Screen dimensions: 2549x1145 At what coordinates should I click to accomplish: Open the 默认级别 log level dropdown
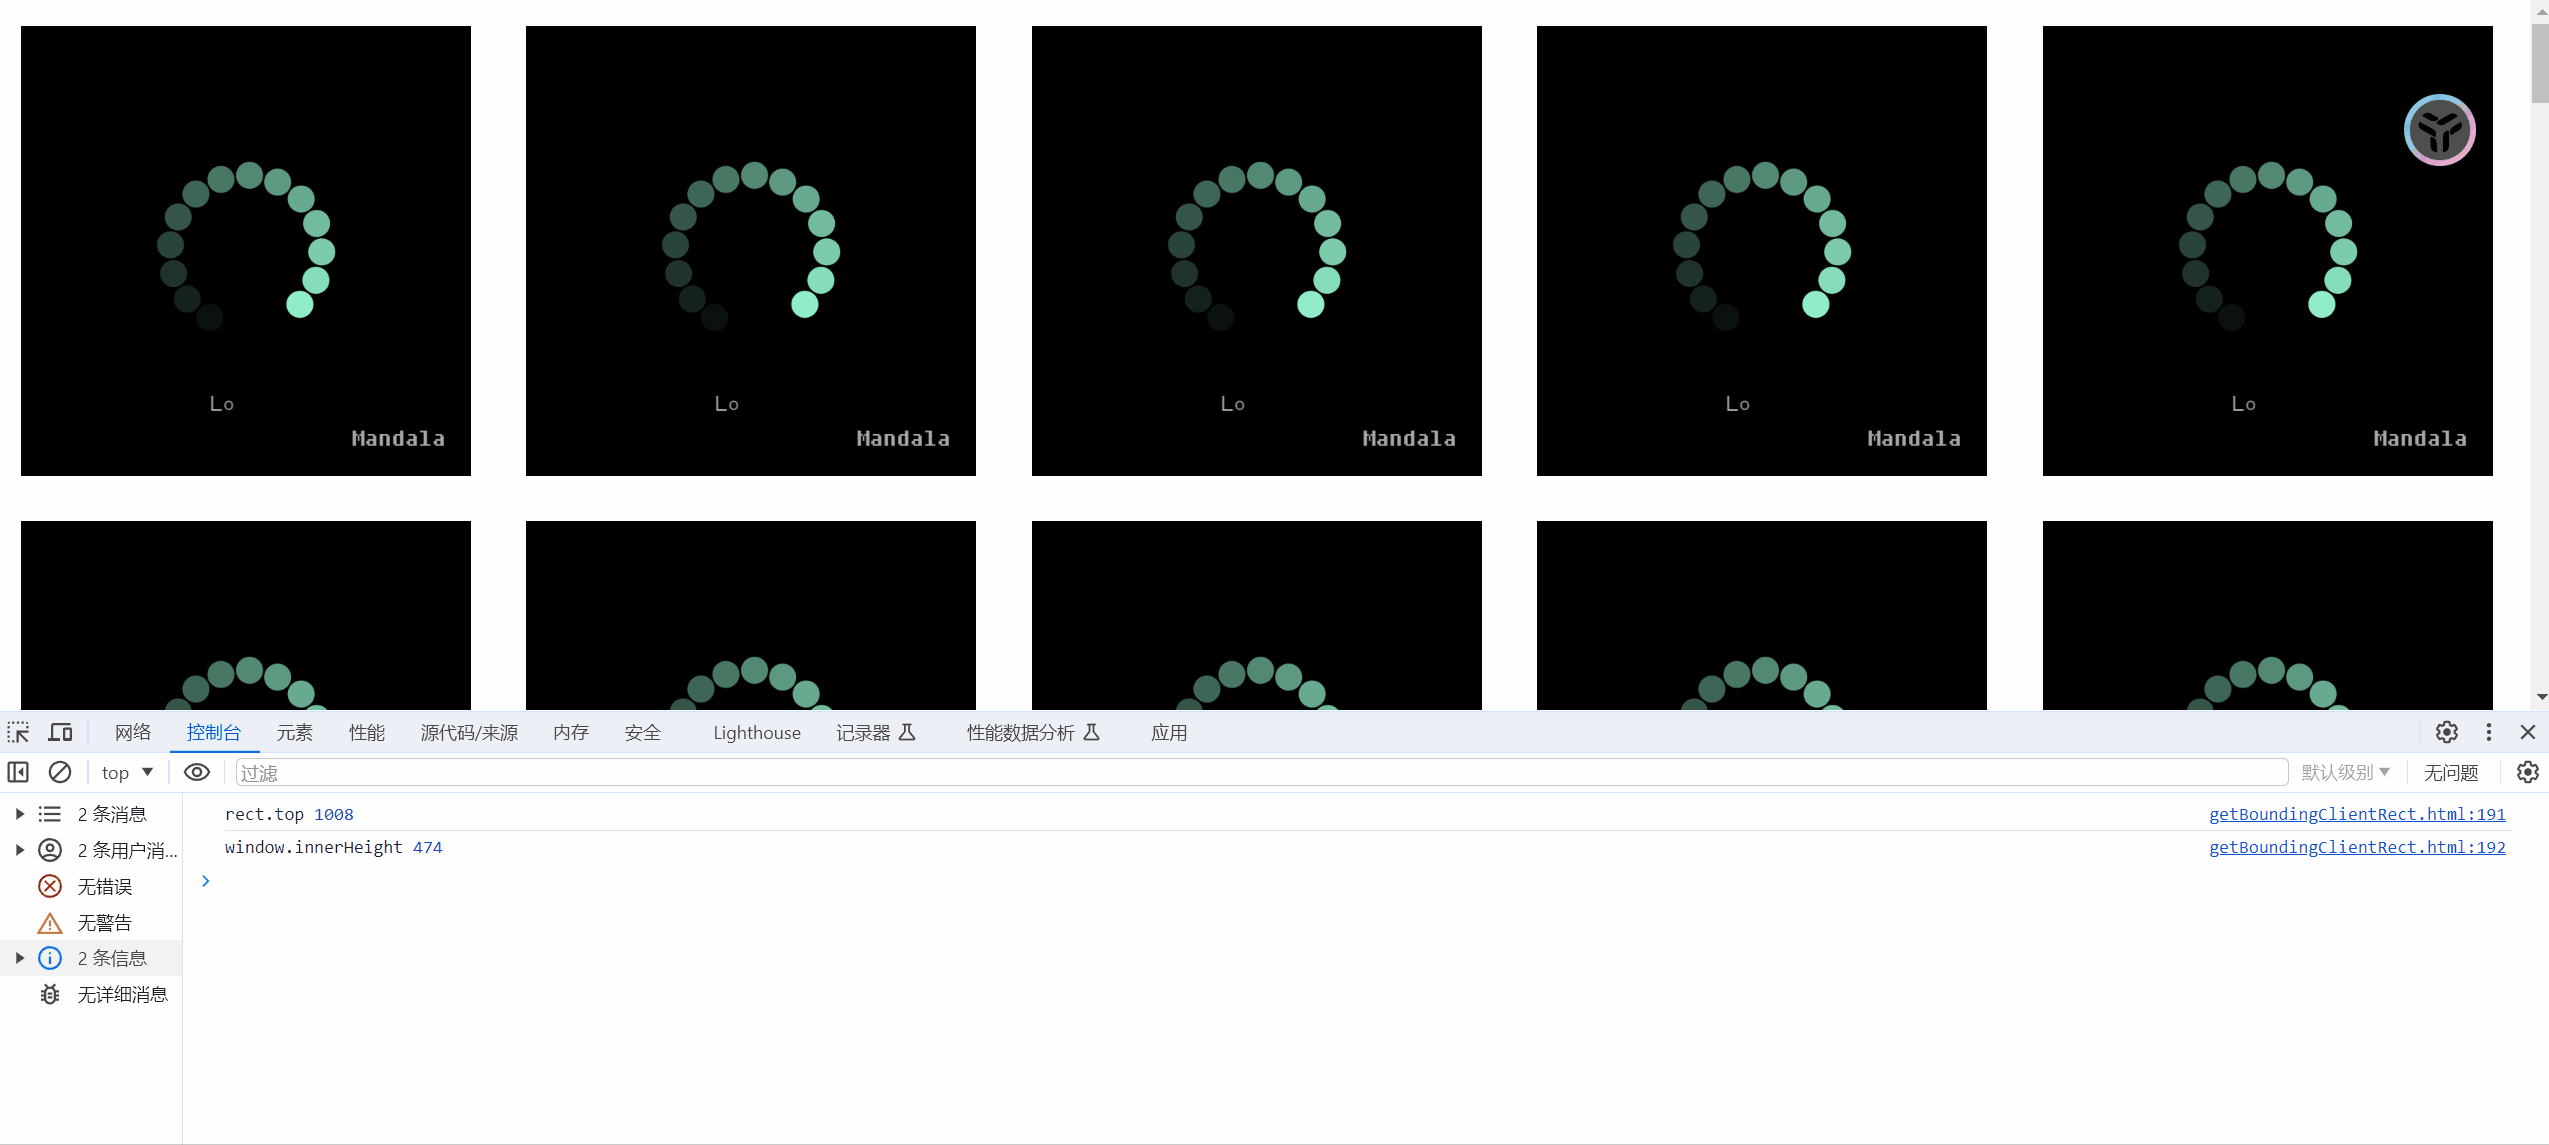click(2344, 772)
